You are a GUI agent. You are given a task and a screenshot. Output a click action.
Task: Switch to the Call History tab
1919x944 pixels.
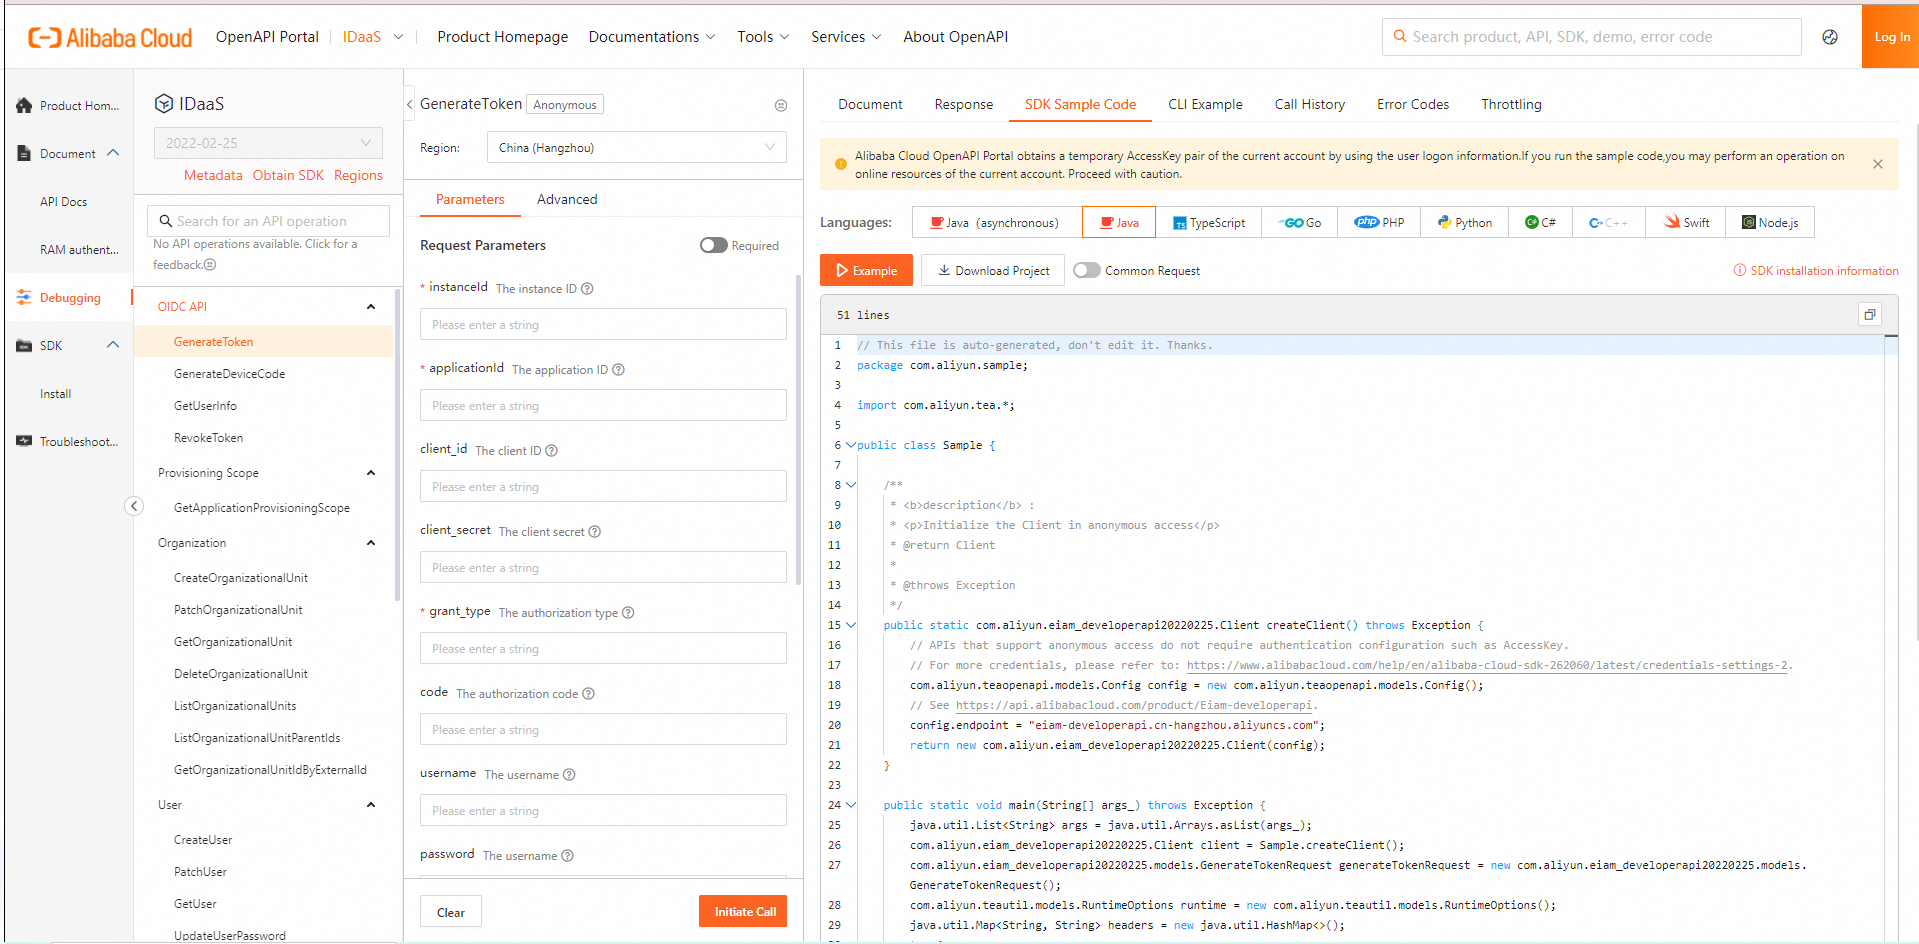pos(1309,104)
